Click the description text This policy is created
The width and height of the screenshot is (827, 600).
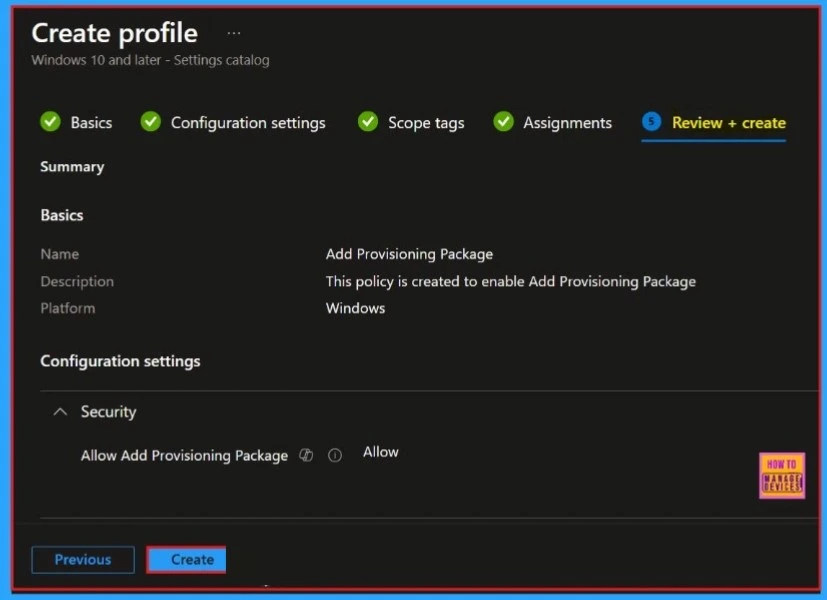(511, 282)
